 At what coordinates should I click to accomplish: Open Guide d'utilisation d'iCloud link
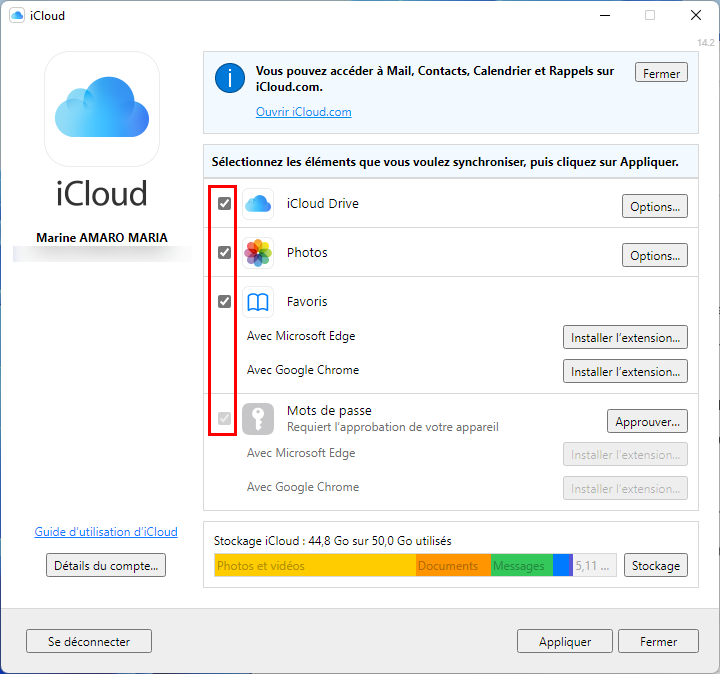[x=106, y=532]
